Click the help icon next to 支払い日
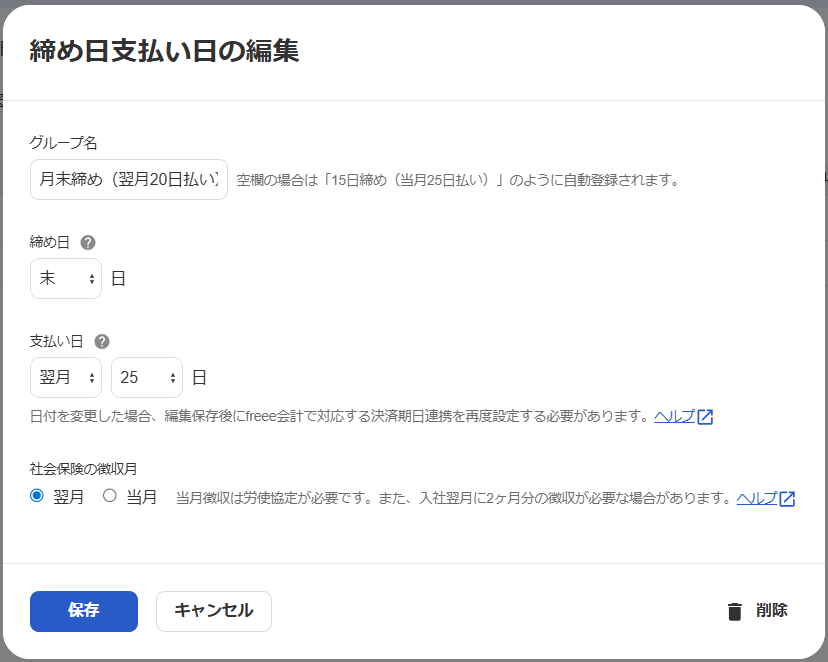 [x=101, y=341]
